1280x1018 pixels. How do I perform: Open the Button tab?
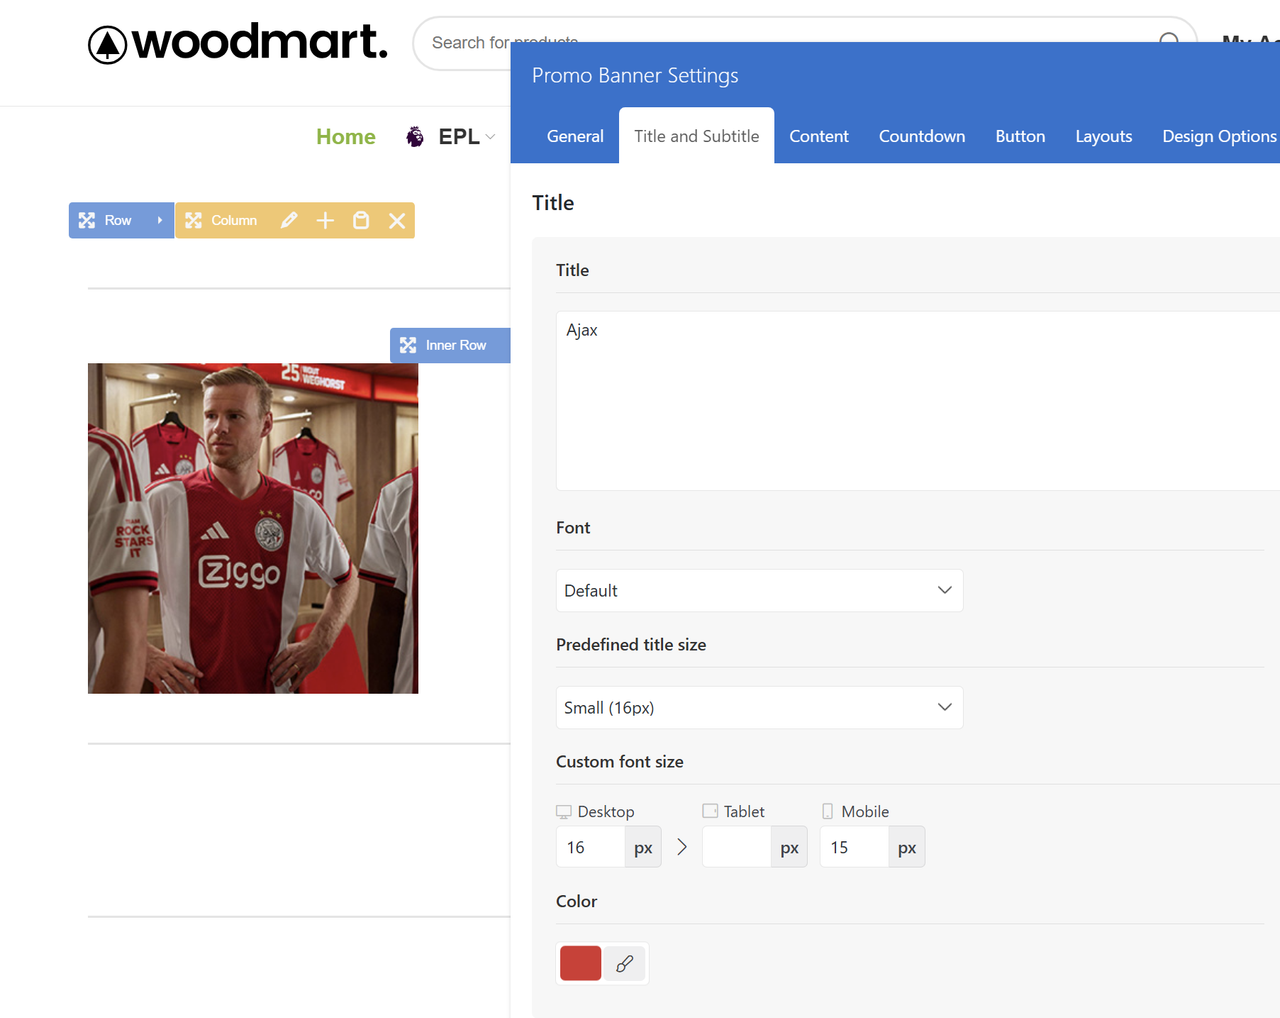[1020, 136]
